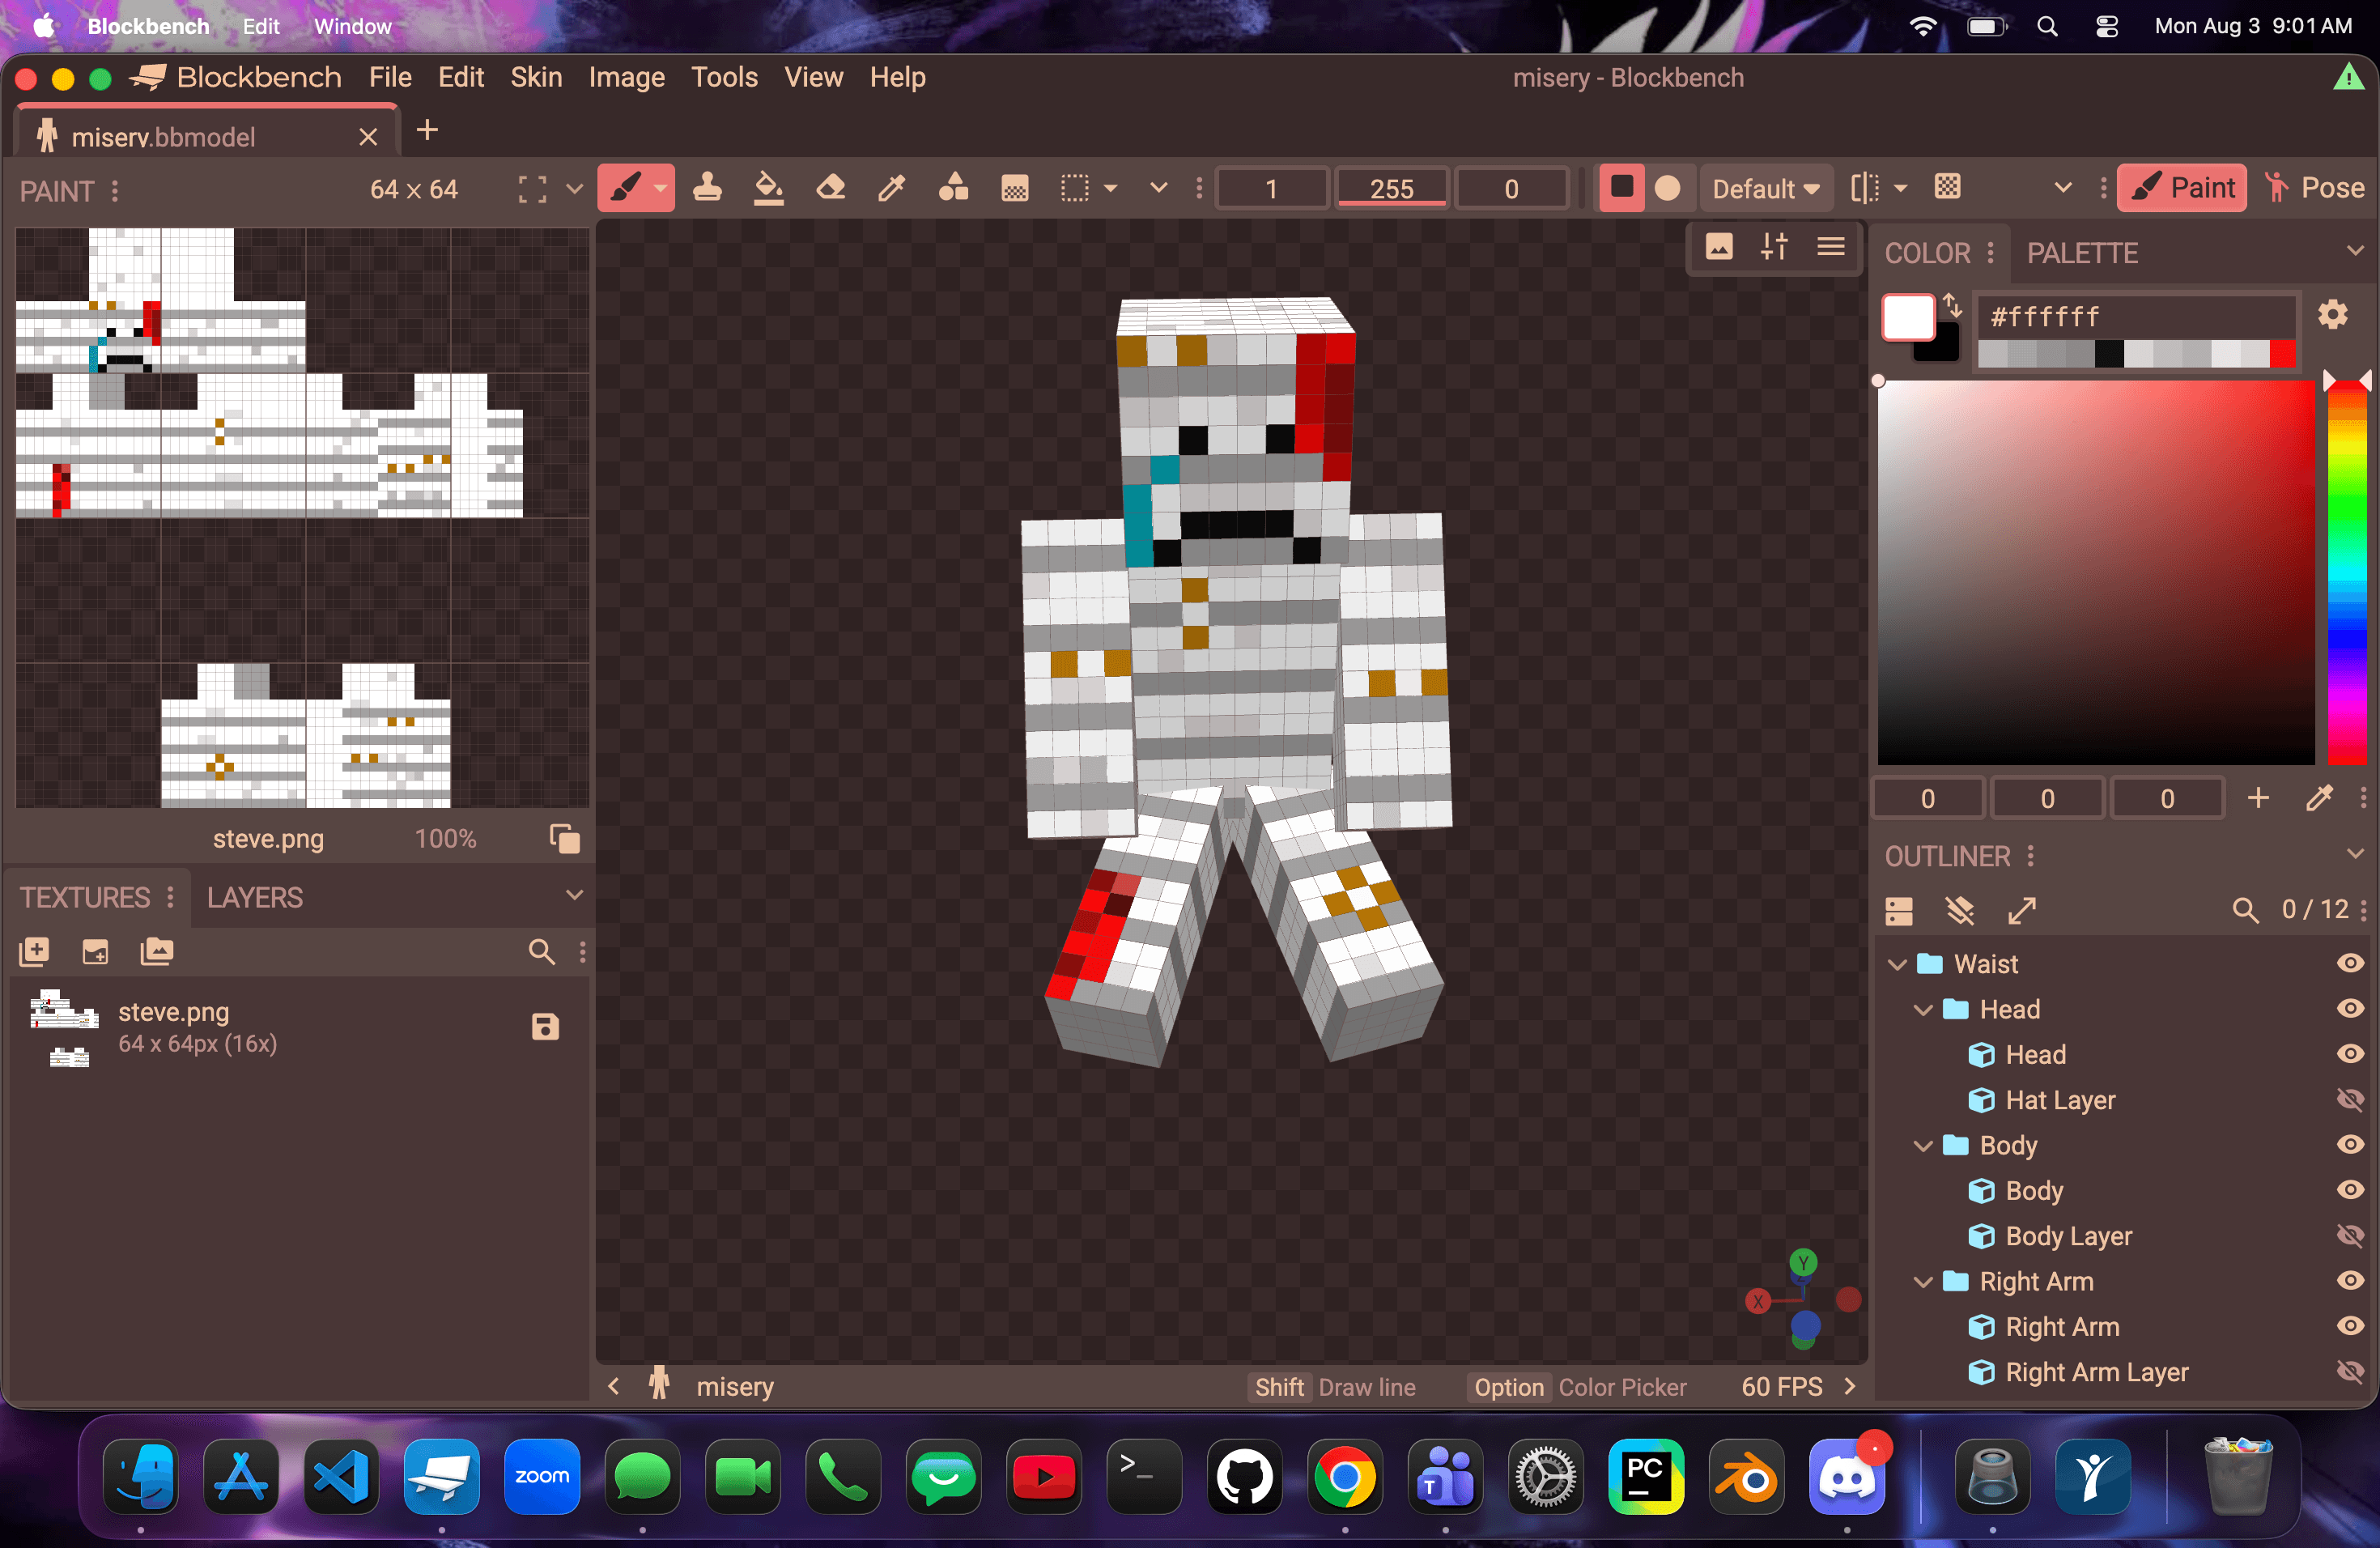Select the round brush shape
The width and height of the screenshot is (2380, 1548).
tap(1667, 188)
